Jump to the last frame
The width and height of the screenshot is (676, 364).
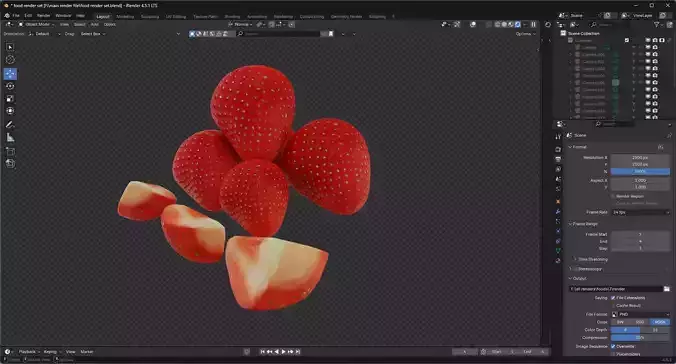tap(297, 352)
